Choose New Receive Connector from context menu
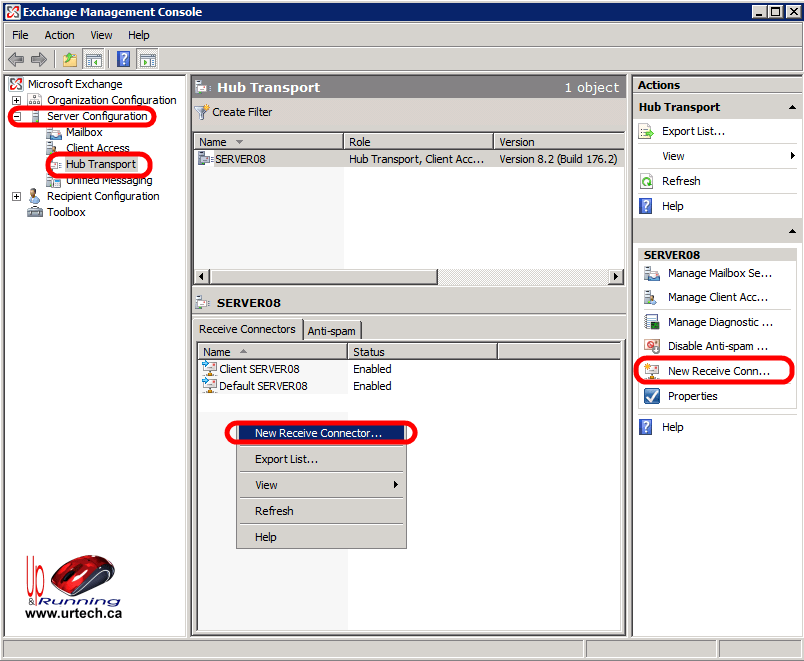The width and height of the screenshot is (804, 661). click(x=318, y=433)
